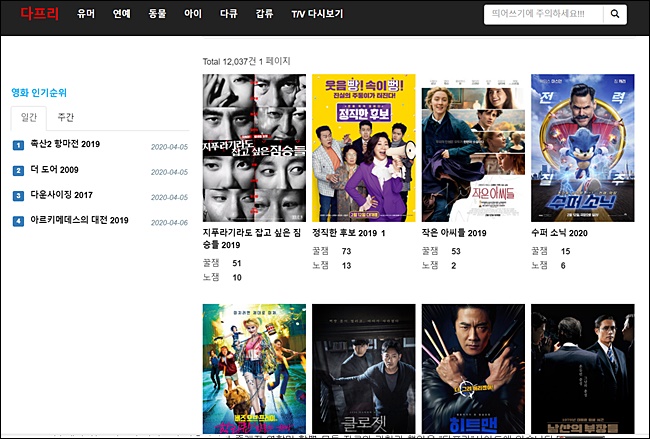
Task: Open the T/V 다시보기 menu
Action: [x=317, y=14]
